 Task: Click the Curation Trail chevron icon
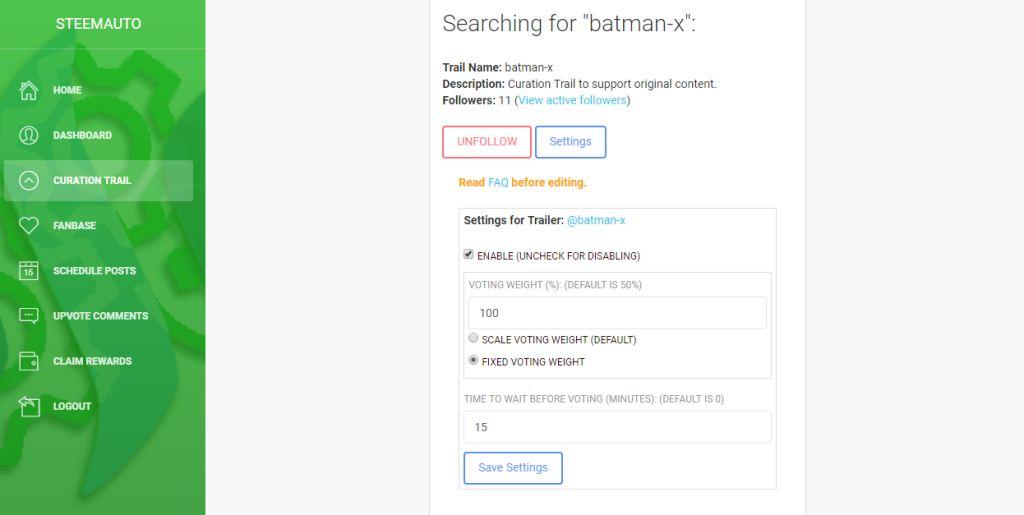(x=29, y=181)
